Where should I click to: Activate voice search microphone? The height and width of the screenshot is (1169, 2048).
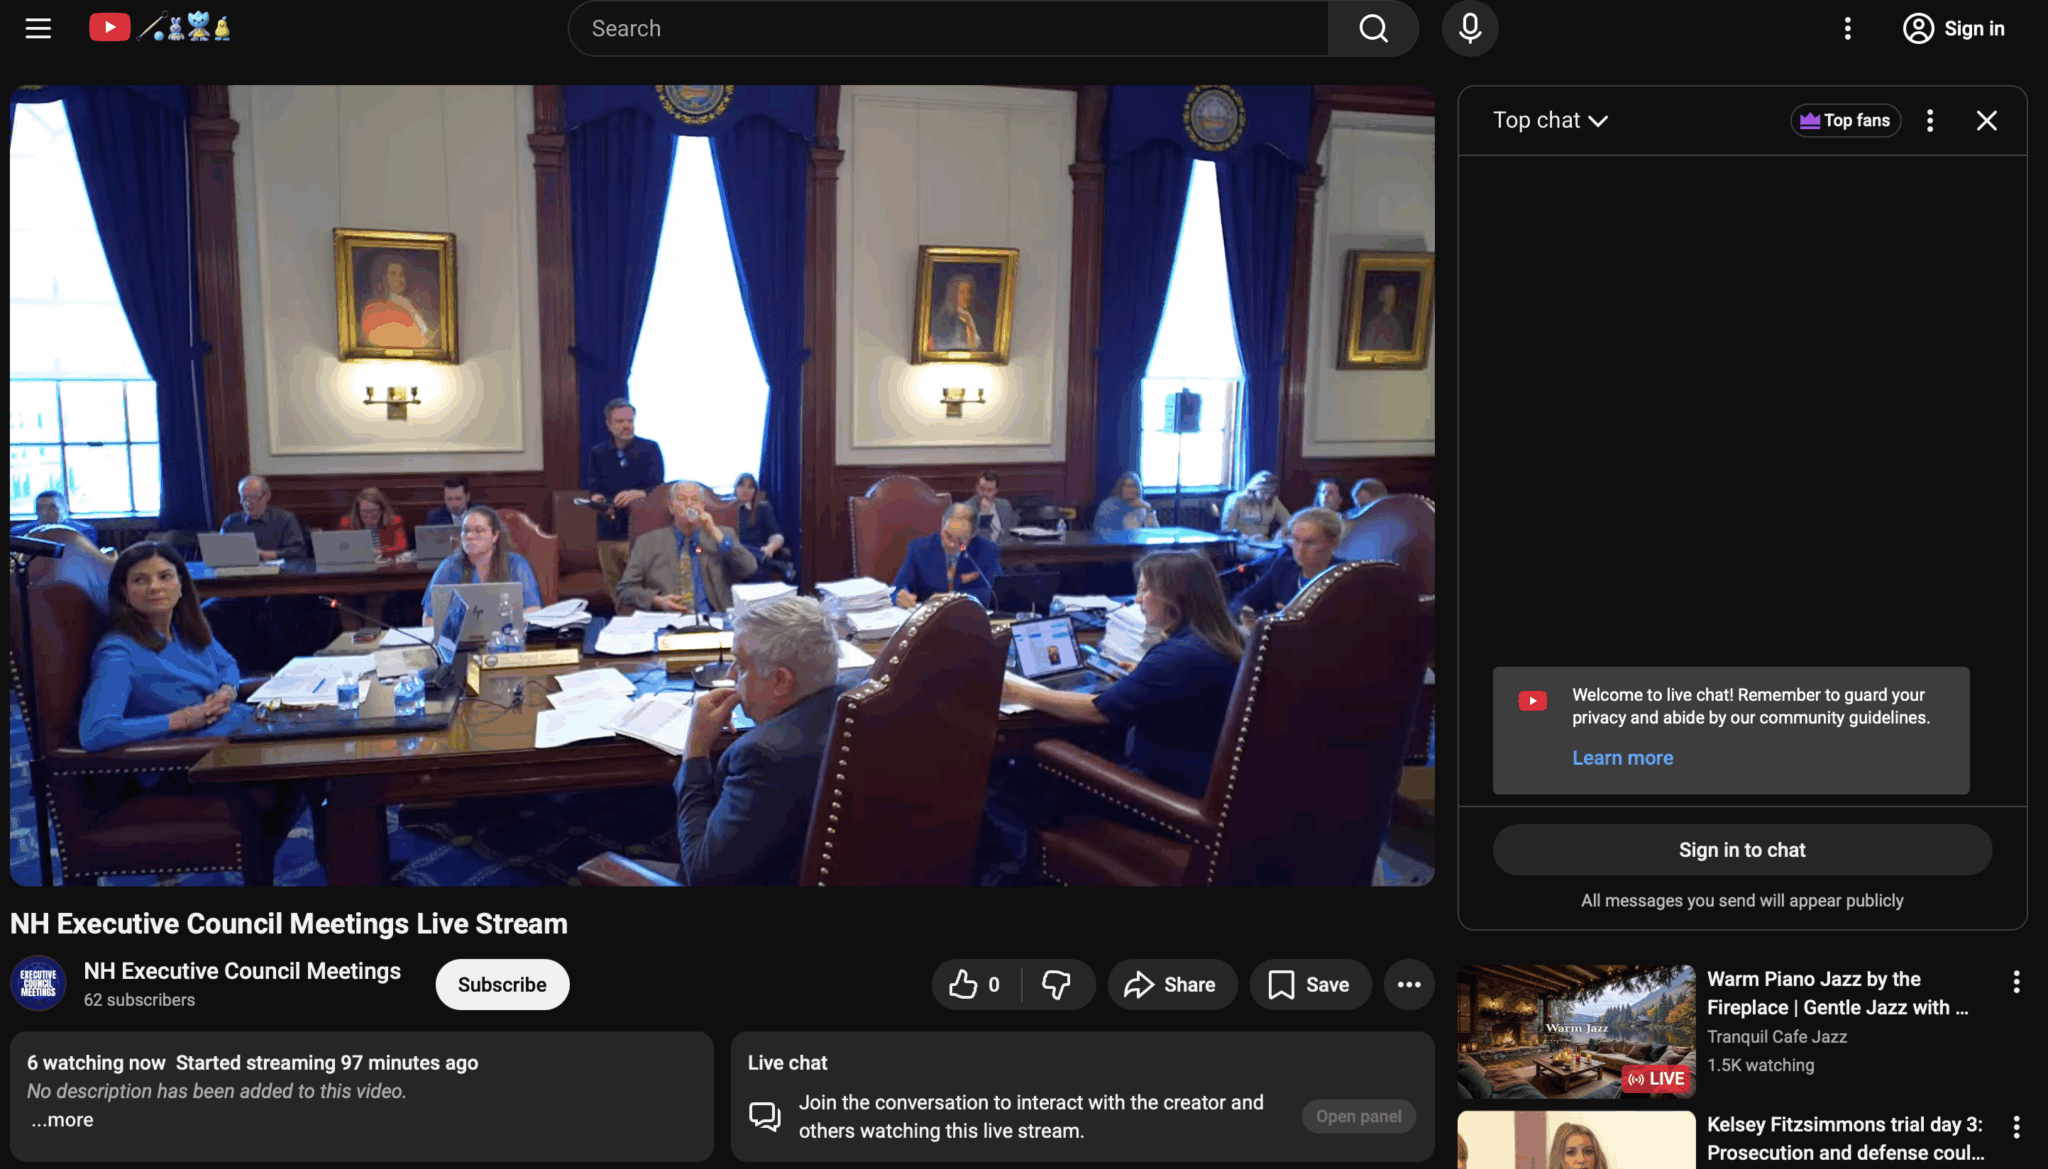(1469, 28)
